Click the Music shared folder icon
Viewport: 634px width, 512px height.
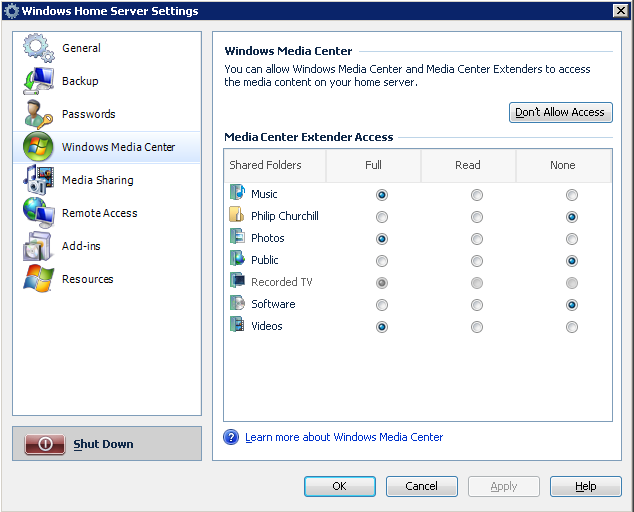click(237, 193)
